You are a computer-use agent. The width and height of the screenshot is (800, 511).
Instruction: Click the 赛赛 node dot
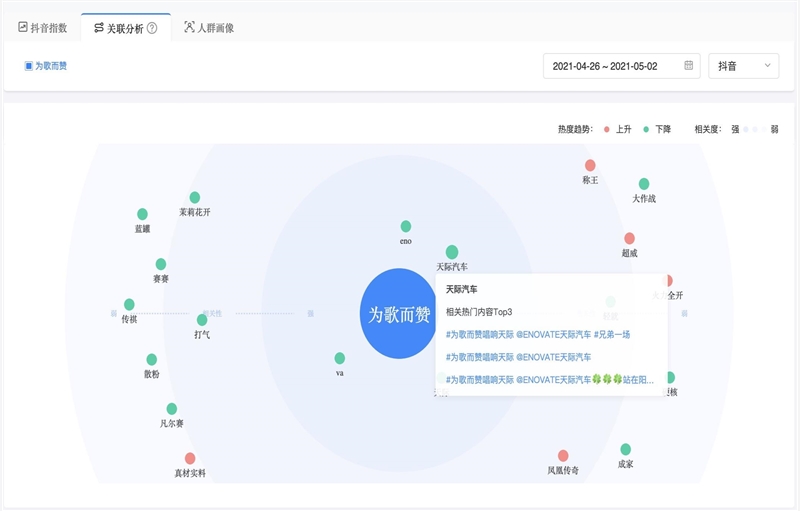pos(161,264)
